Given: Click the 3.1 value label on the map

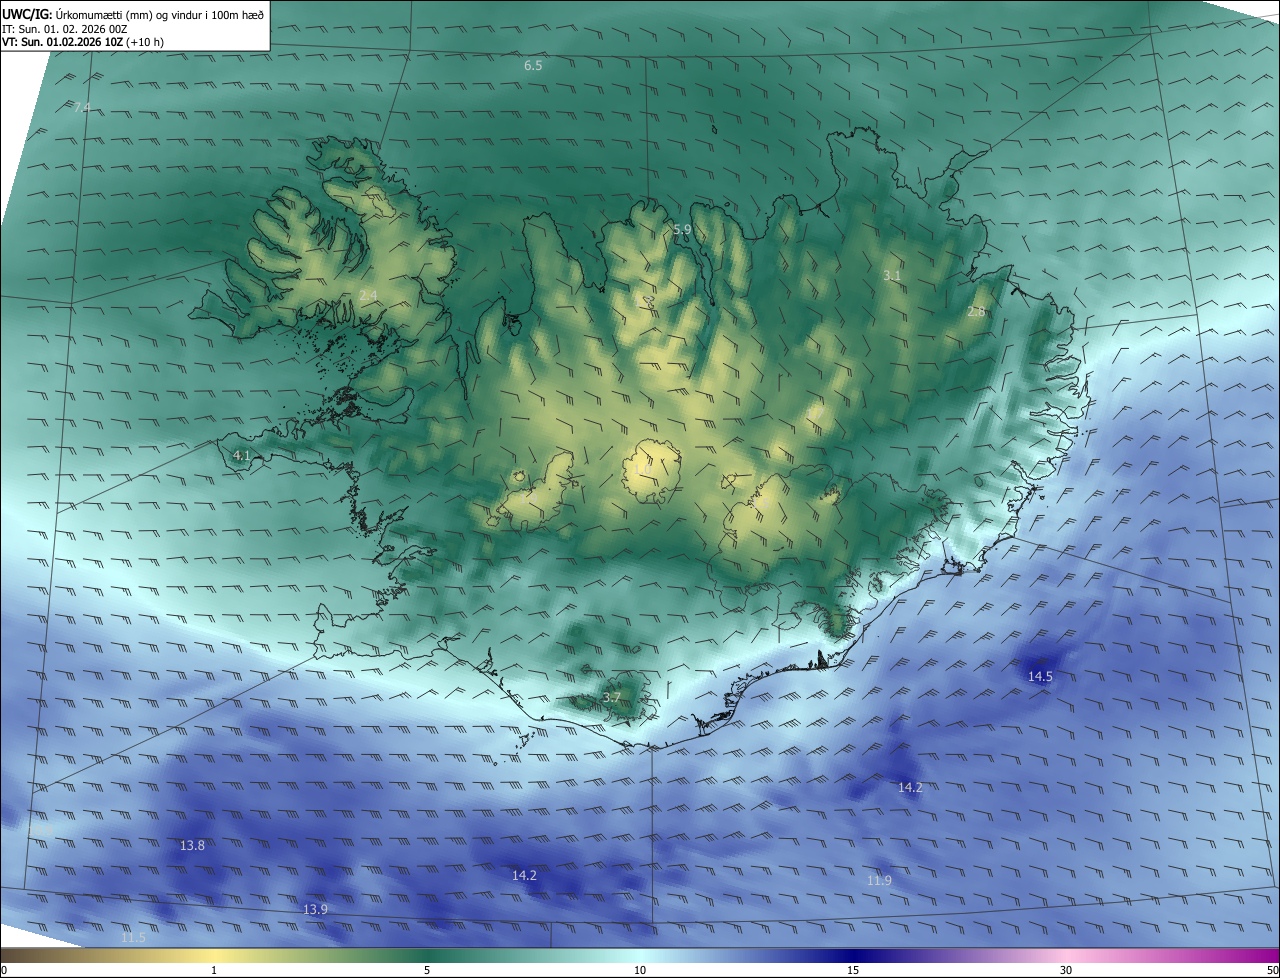Looking at the screenshot, I should pyautogui.click(x=892, y=275).
